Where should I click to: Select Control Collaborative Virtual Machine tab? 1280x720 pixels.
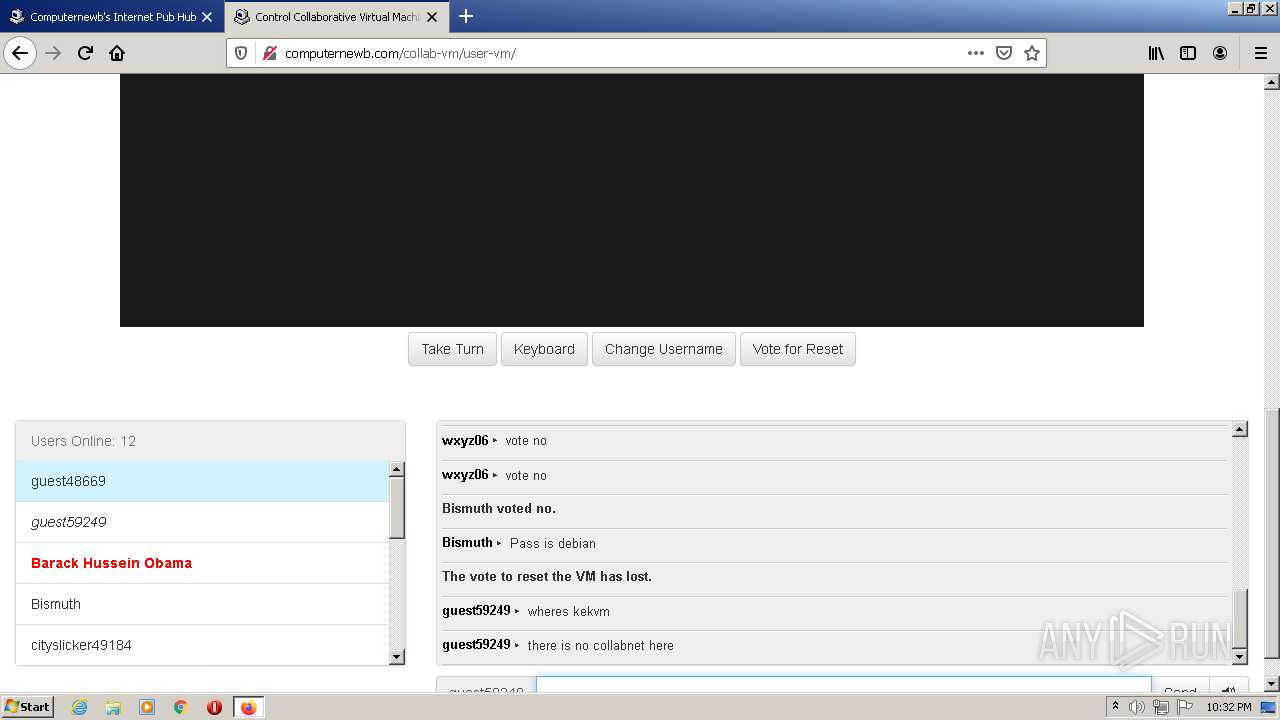click(336, 17)
